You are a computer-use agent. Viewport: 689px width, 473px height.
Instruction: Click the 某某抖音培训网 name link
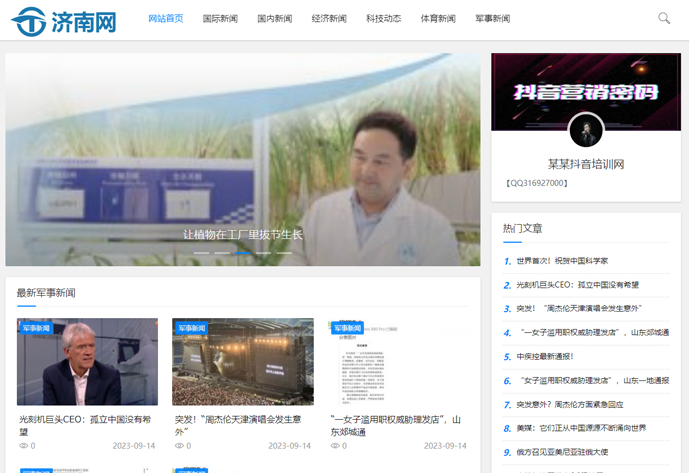[586, 164]
